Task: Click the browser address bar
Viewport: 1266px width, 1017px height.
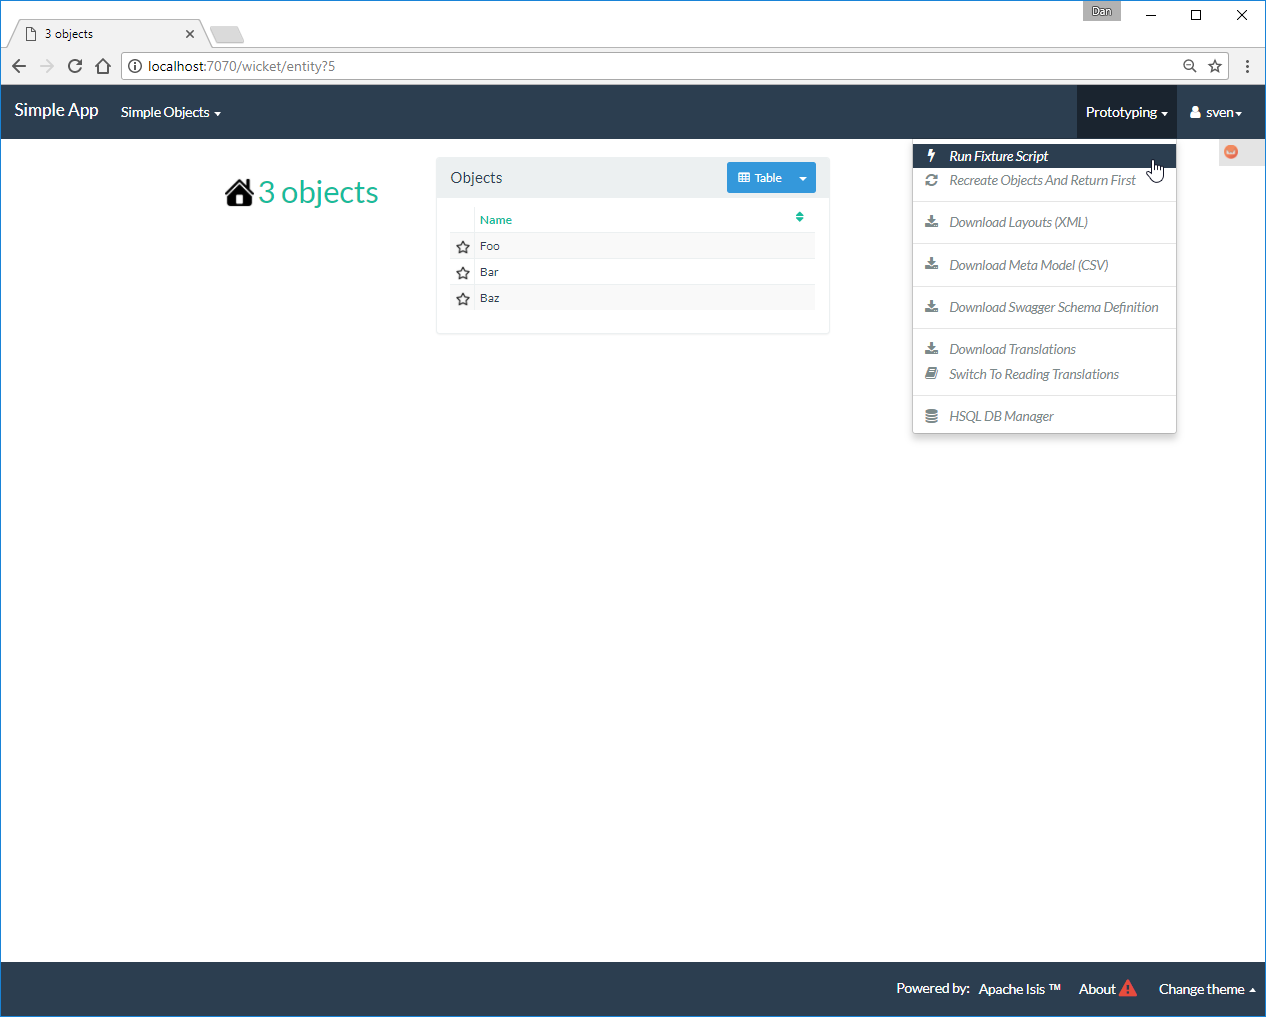Action: 650,66
